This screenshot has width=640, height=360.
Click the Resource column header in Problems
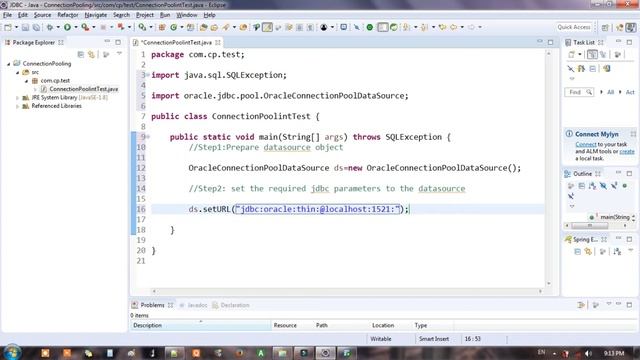point(292,326)
